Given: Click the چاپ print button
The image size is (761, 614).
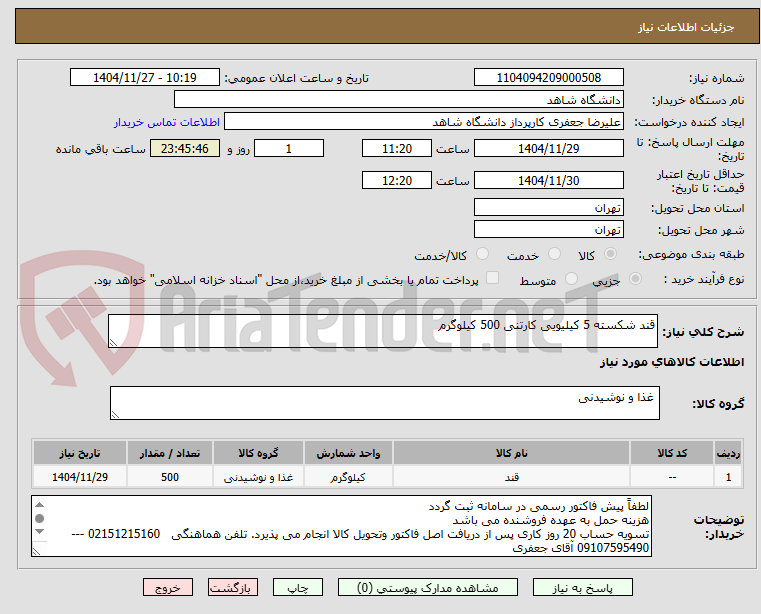Looking at the screenshot, I should [x=298, y=587].
